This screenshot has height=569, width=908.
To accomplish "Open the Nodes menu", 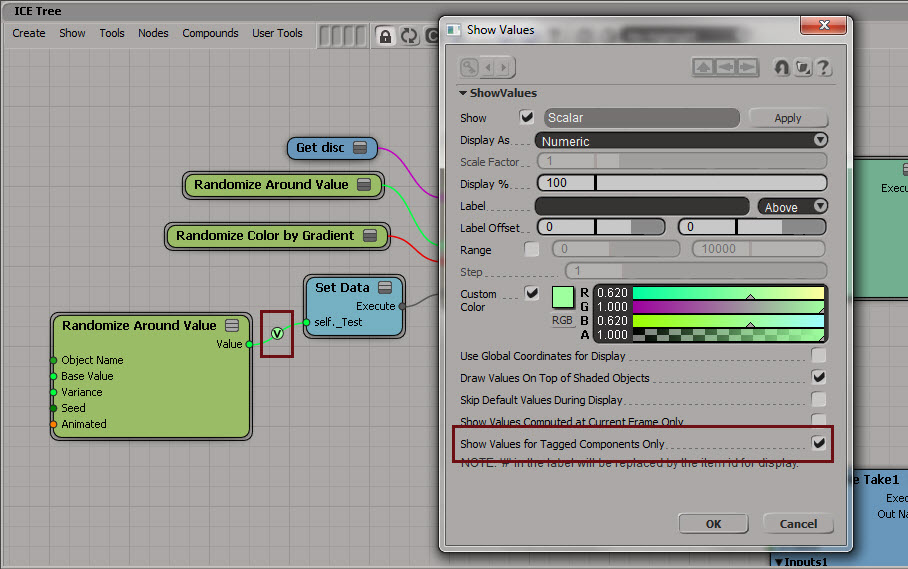I will coord(153,33).
